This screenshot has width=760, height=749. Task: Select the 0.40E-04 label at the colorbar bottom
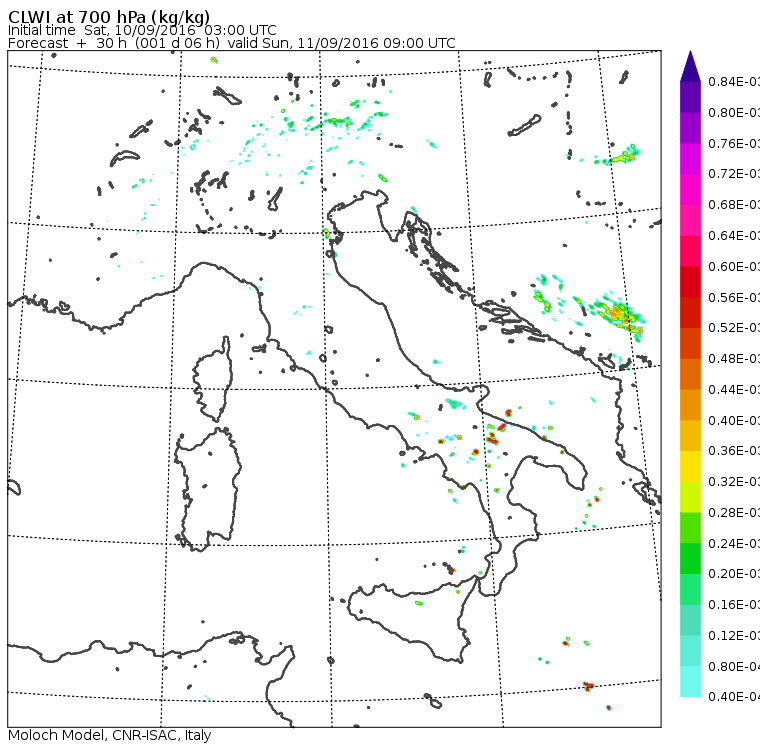point(734,697)
